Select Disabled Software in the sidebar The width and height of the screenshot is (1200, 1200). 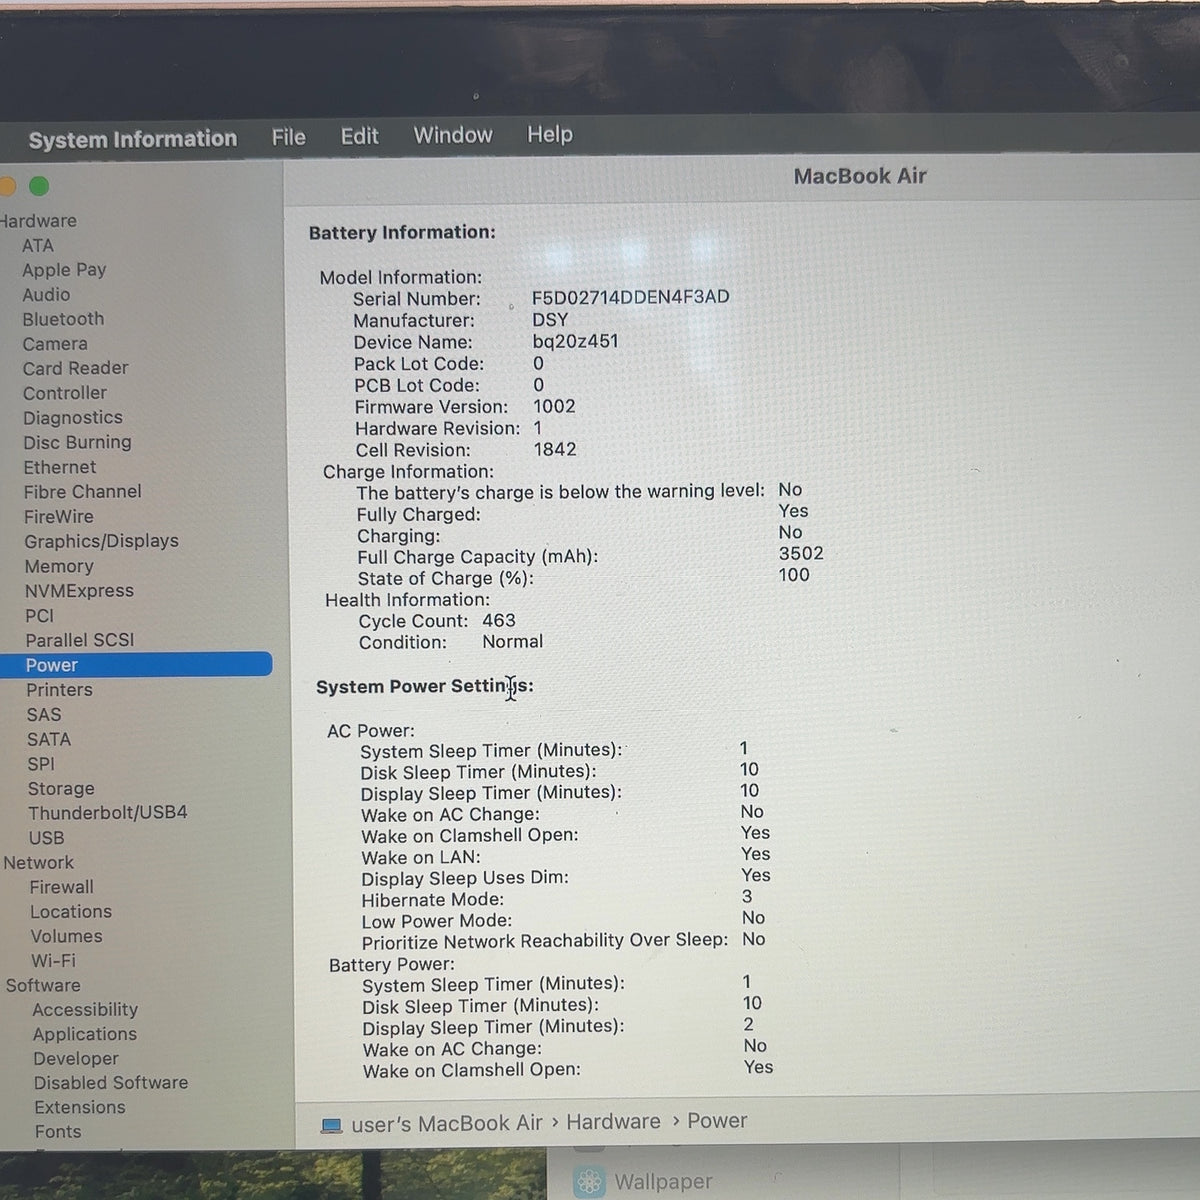pos(111,1083)
